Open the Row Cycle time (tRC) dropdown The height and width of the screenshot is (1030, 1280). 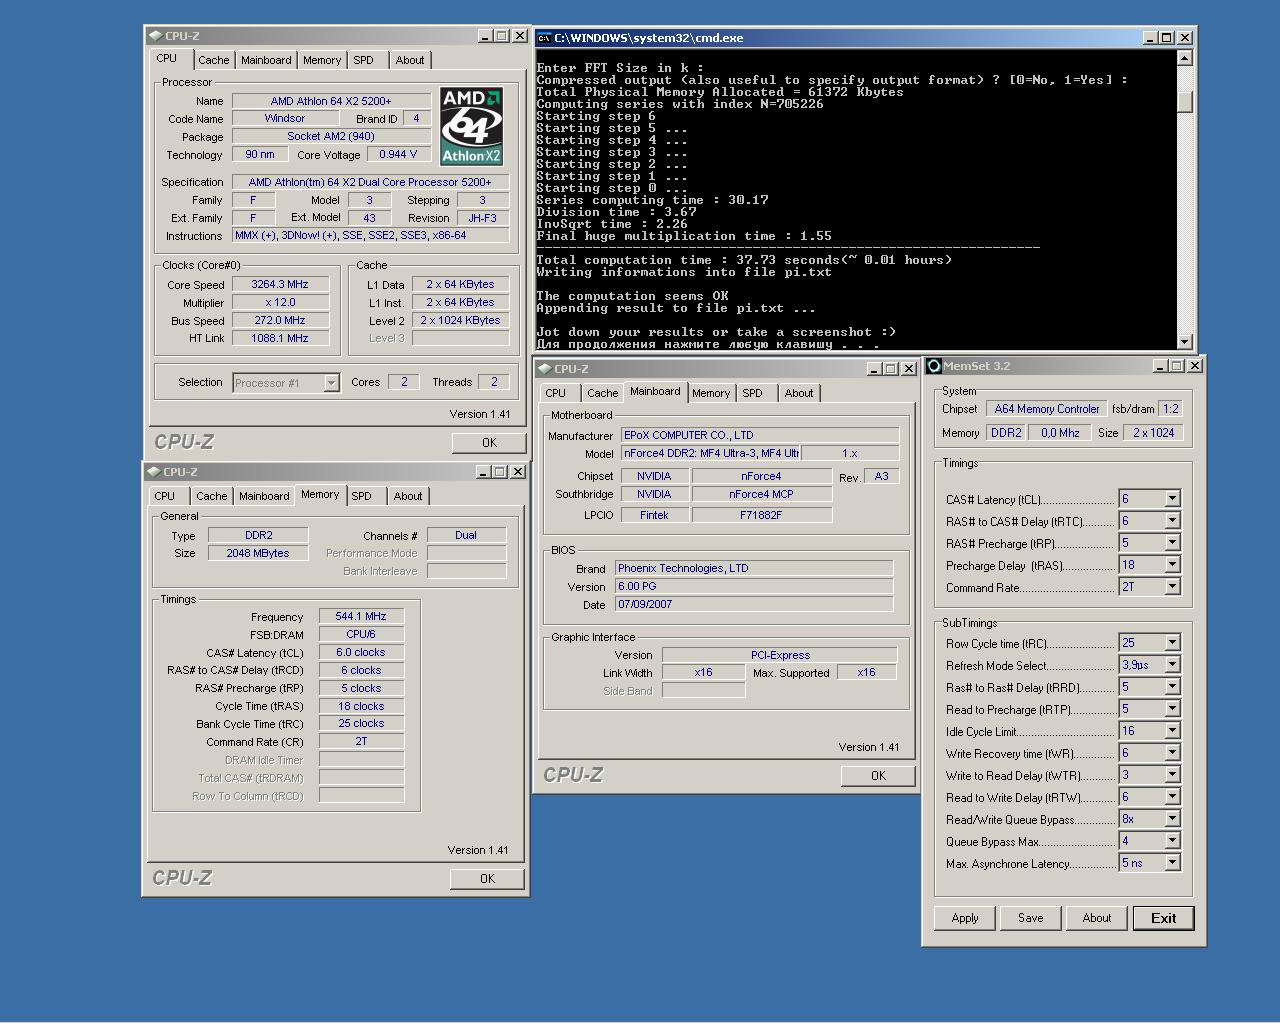point(1172,642)
